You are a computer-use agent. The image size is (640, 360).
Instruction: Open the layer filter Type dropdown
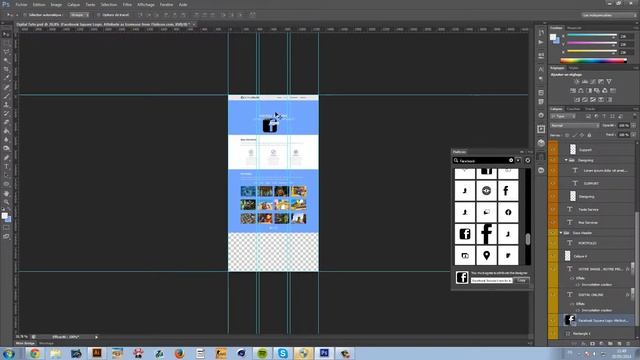pos(562,117)
